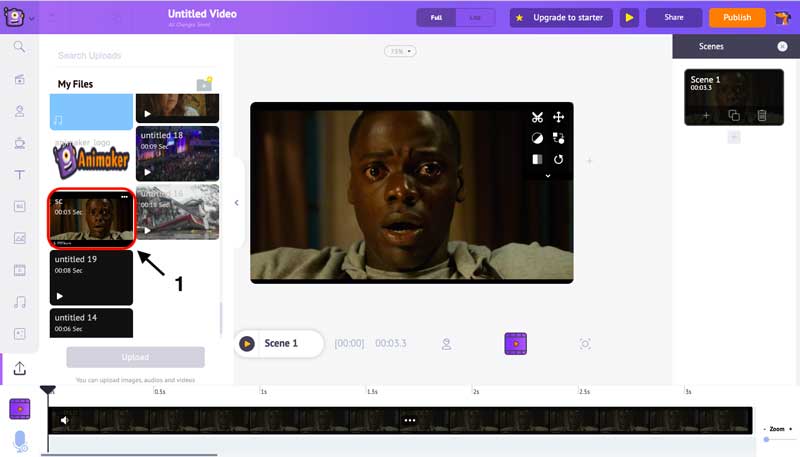Click Upgrade to starter button

561,17
